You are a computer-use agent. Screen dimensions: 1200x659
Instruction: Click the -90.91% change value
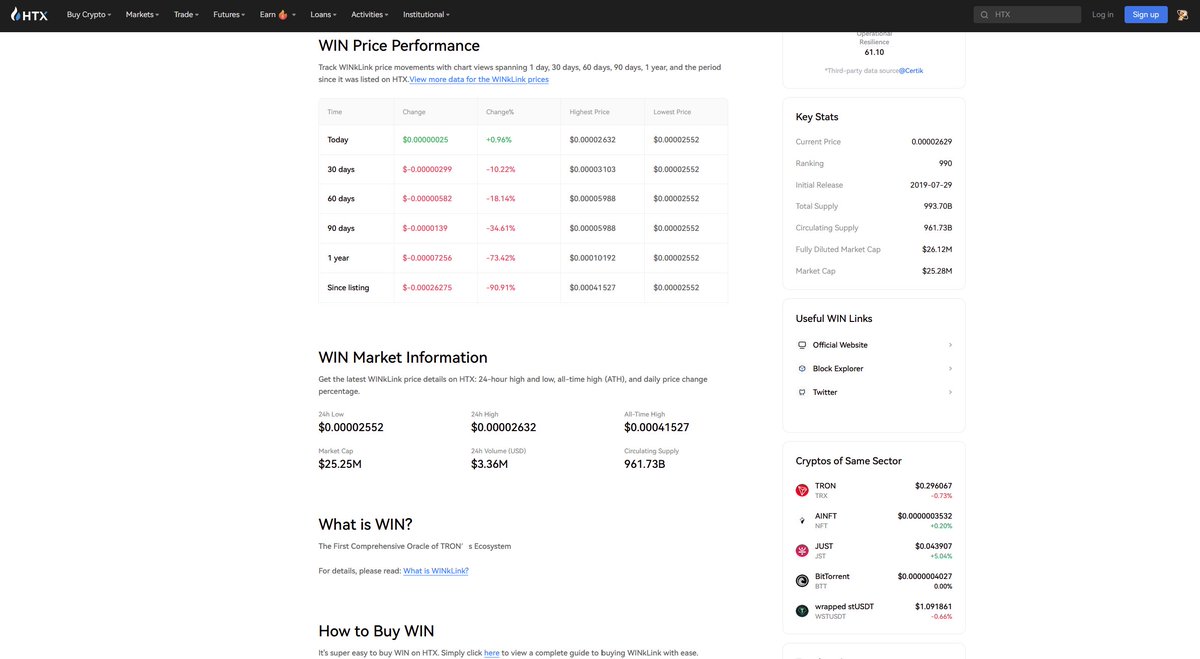[501, 288]
